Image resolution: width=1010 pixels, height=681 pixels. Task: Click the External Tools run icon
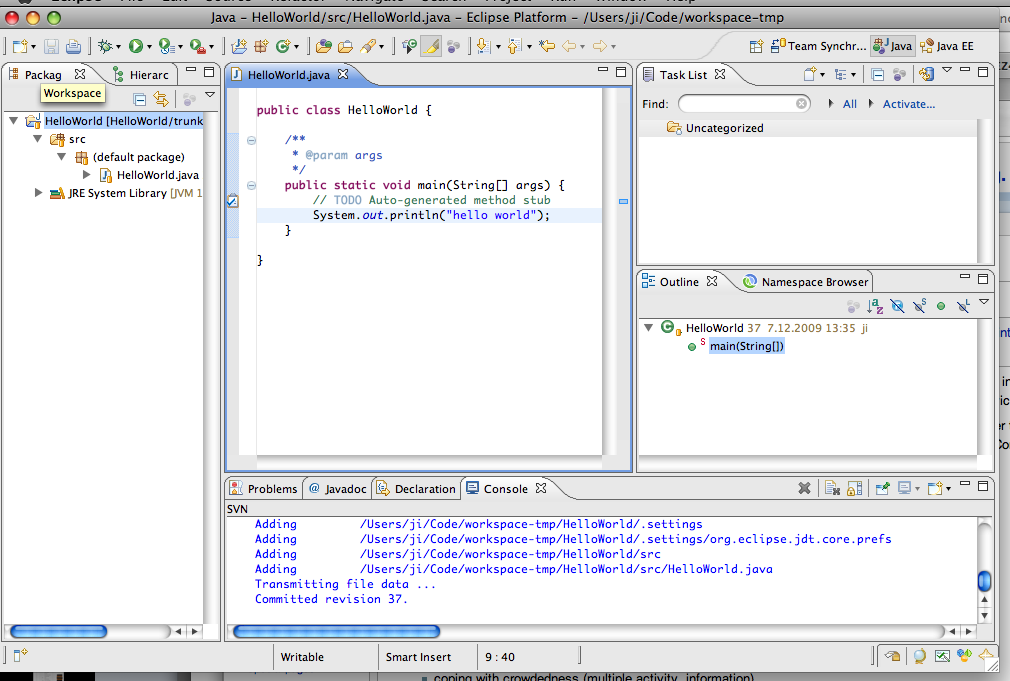(x=197, y=46)
